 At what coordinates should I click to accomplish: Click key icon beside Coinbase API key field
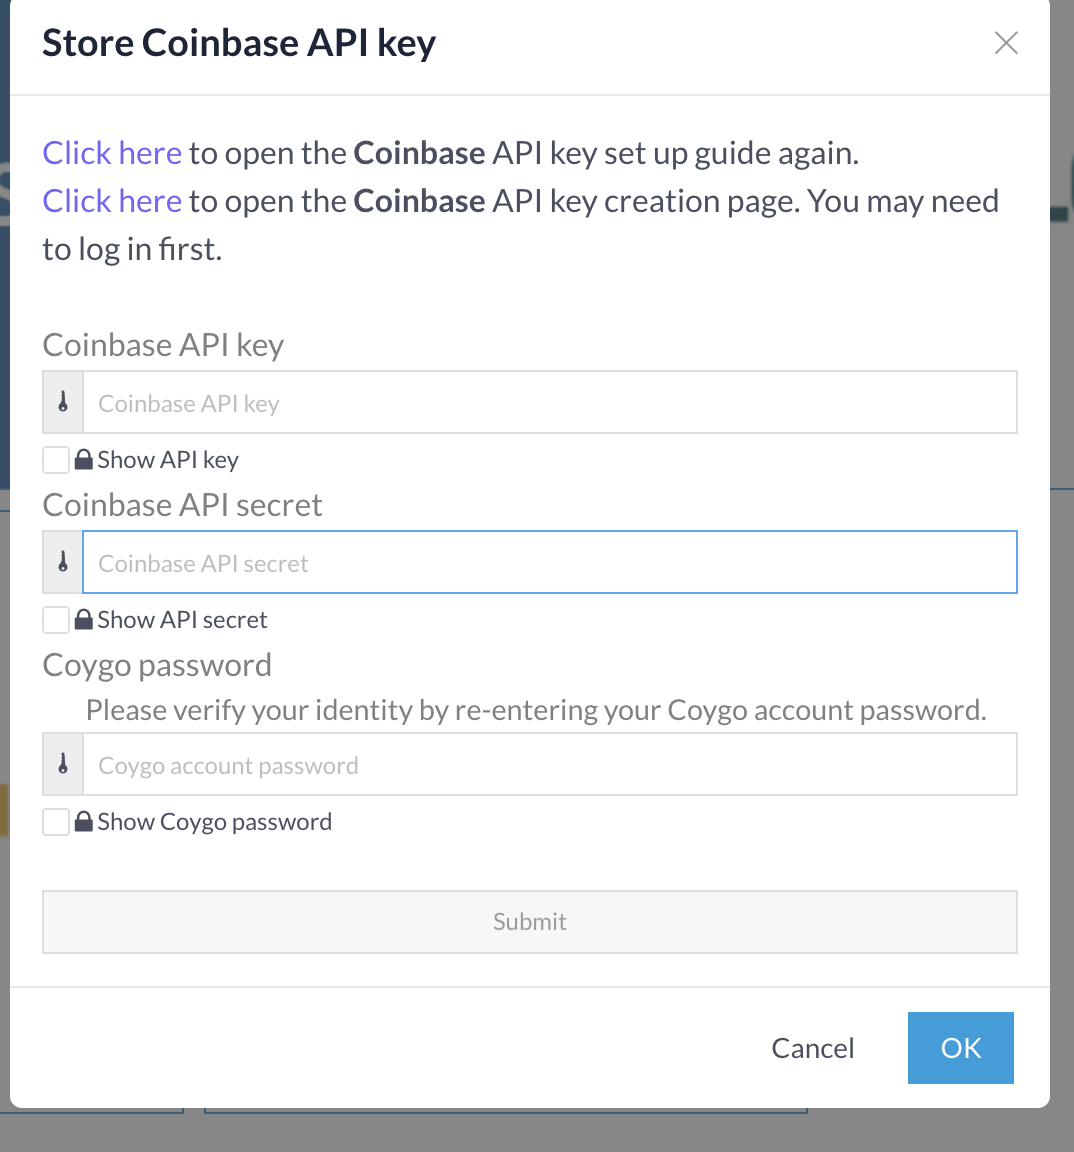[x=63, y=403]
